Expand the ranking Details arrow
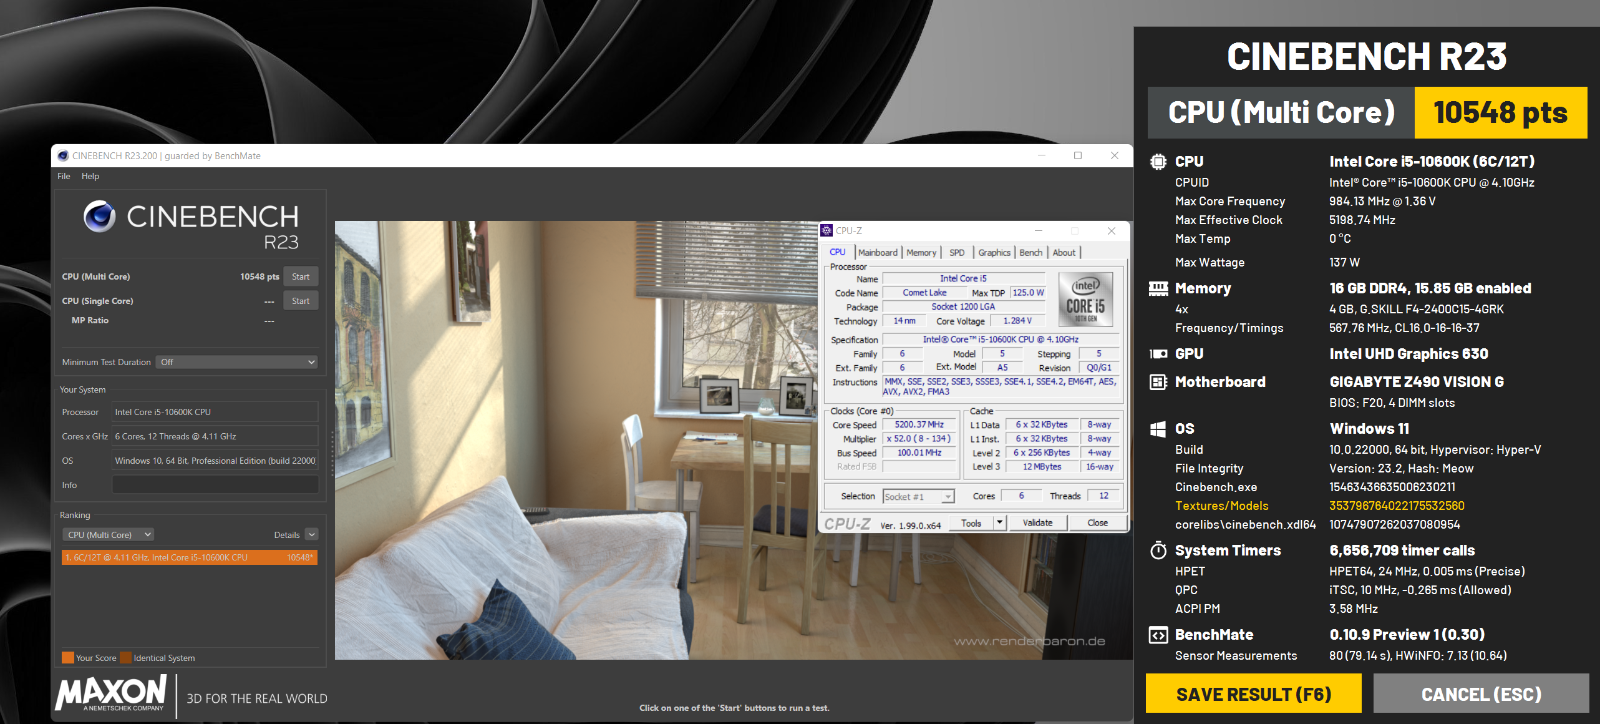Image resolution: width=1600 pixels, height=724 pixels. 311,535
